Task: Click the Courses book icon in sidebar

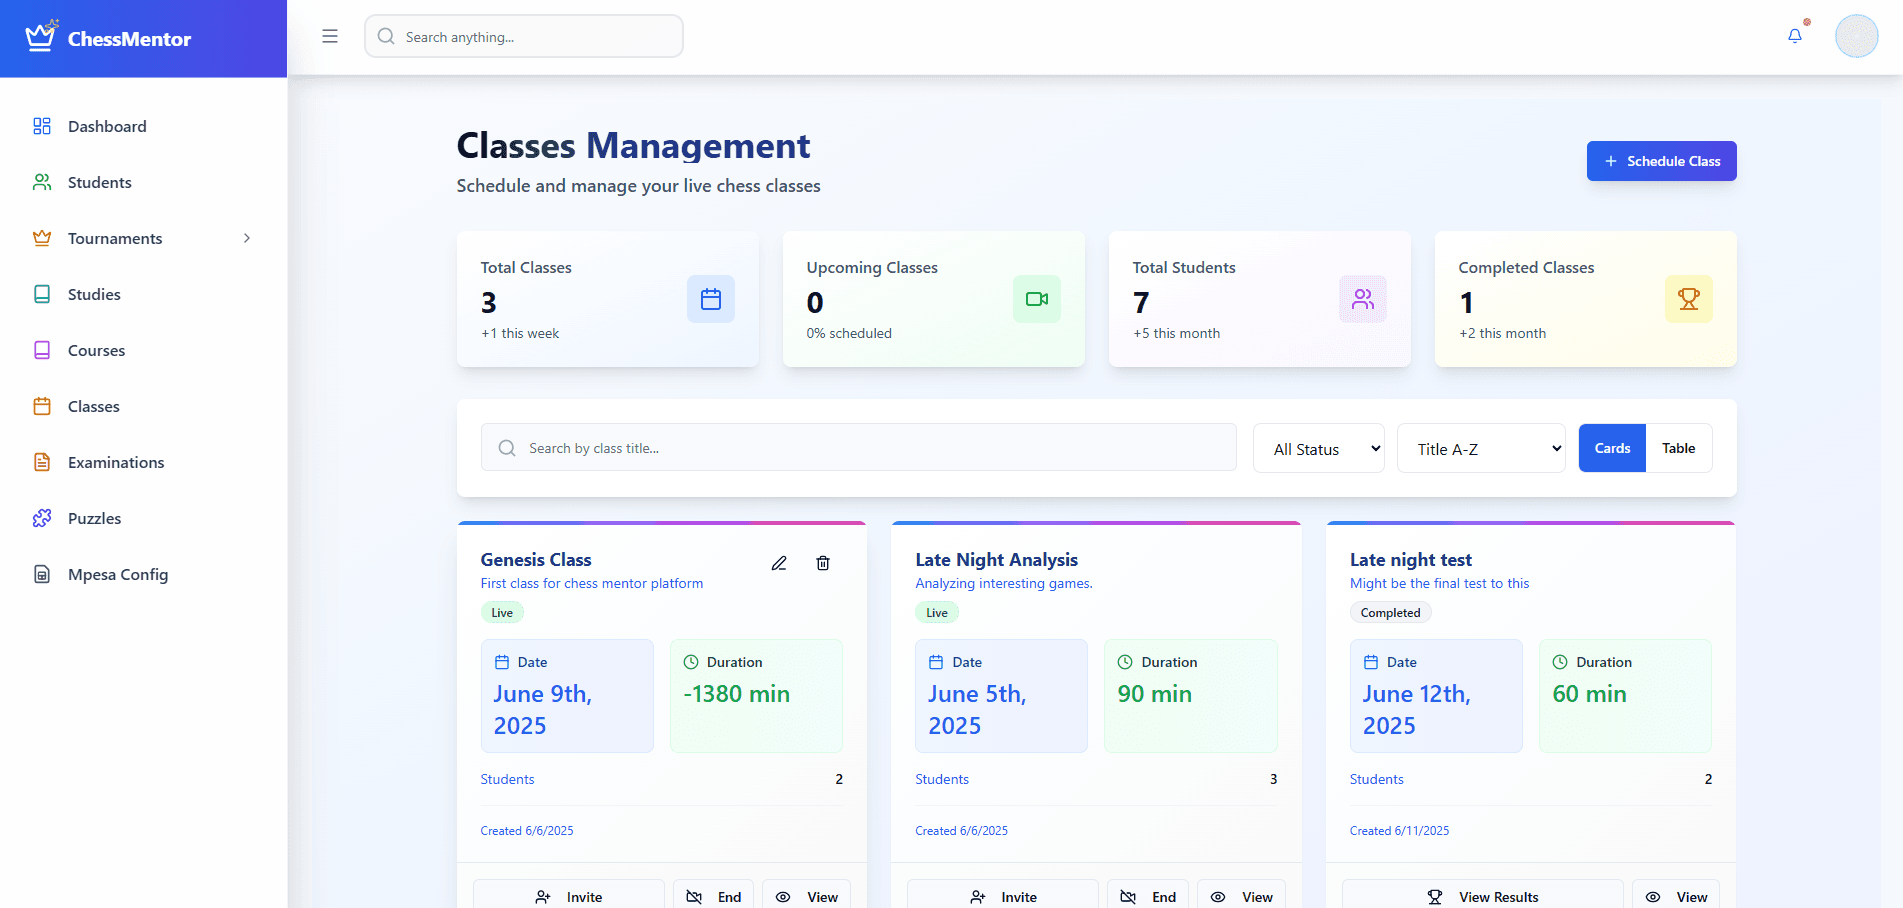Action: 42,350
